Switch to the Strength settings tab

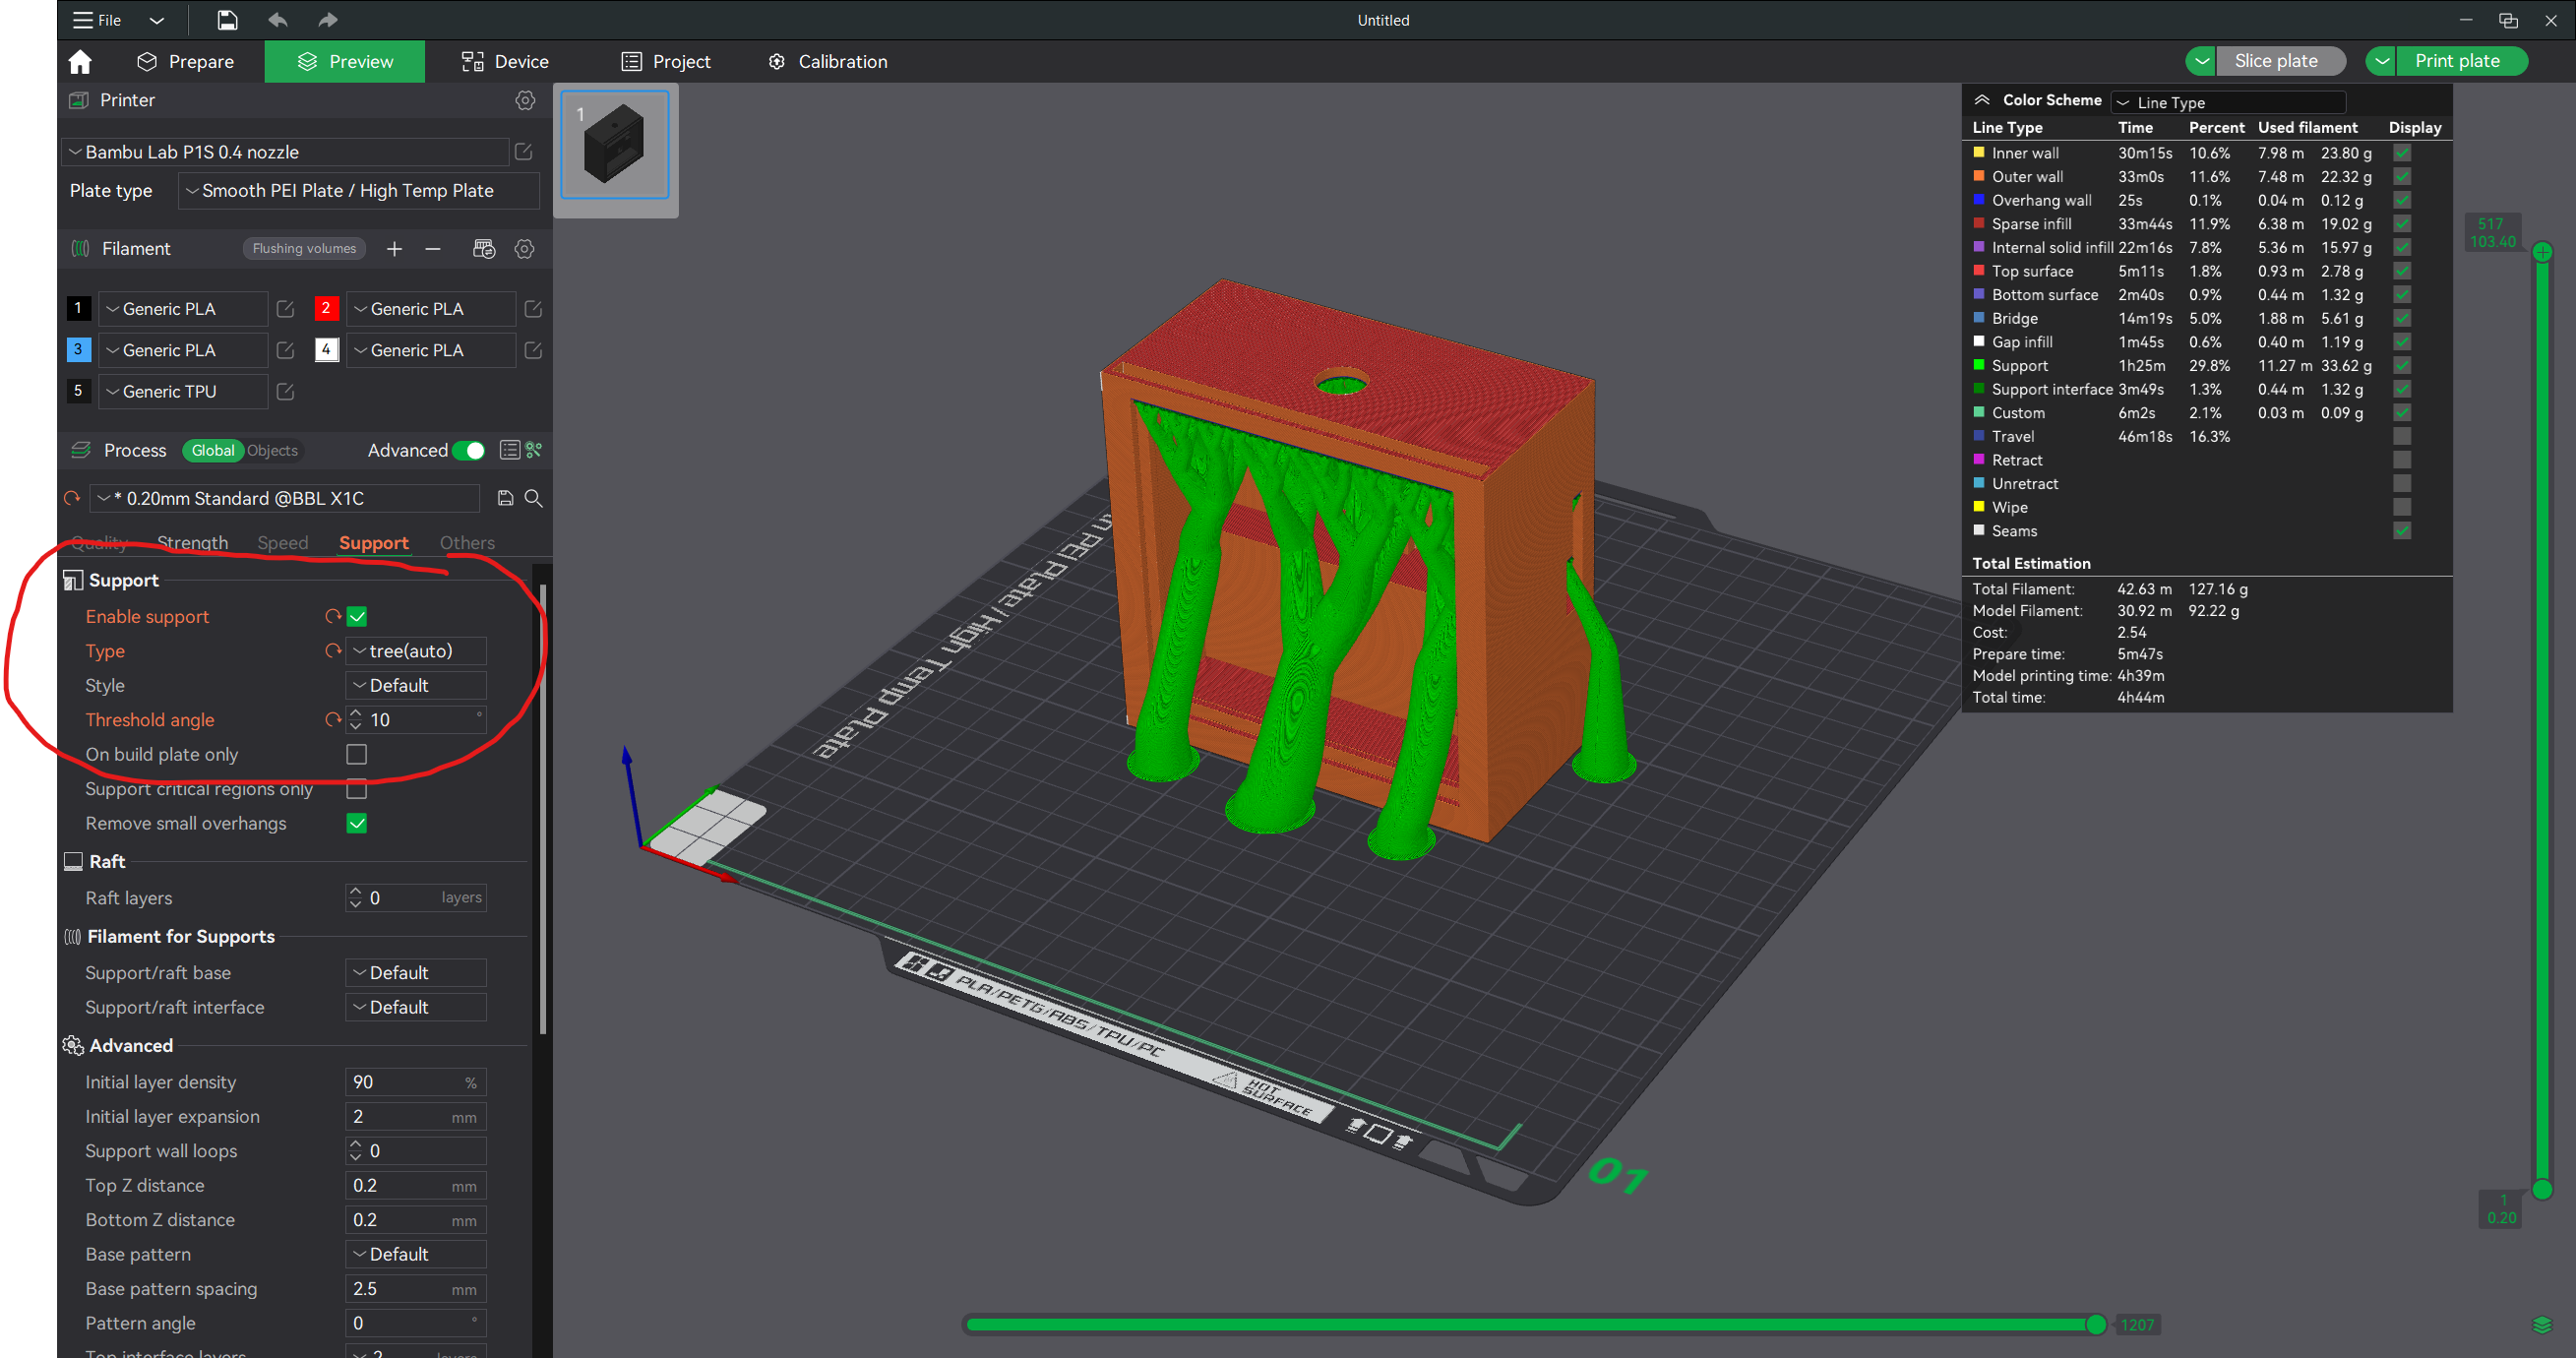[x=192, y=543]
